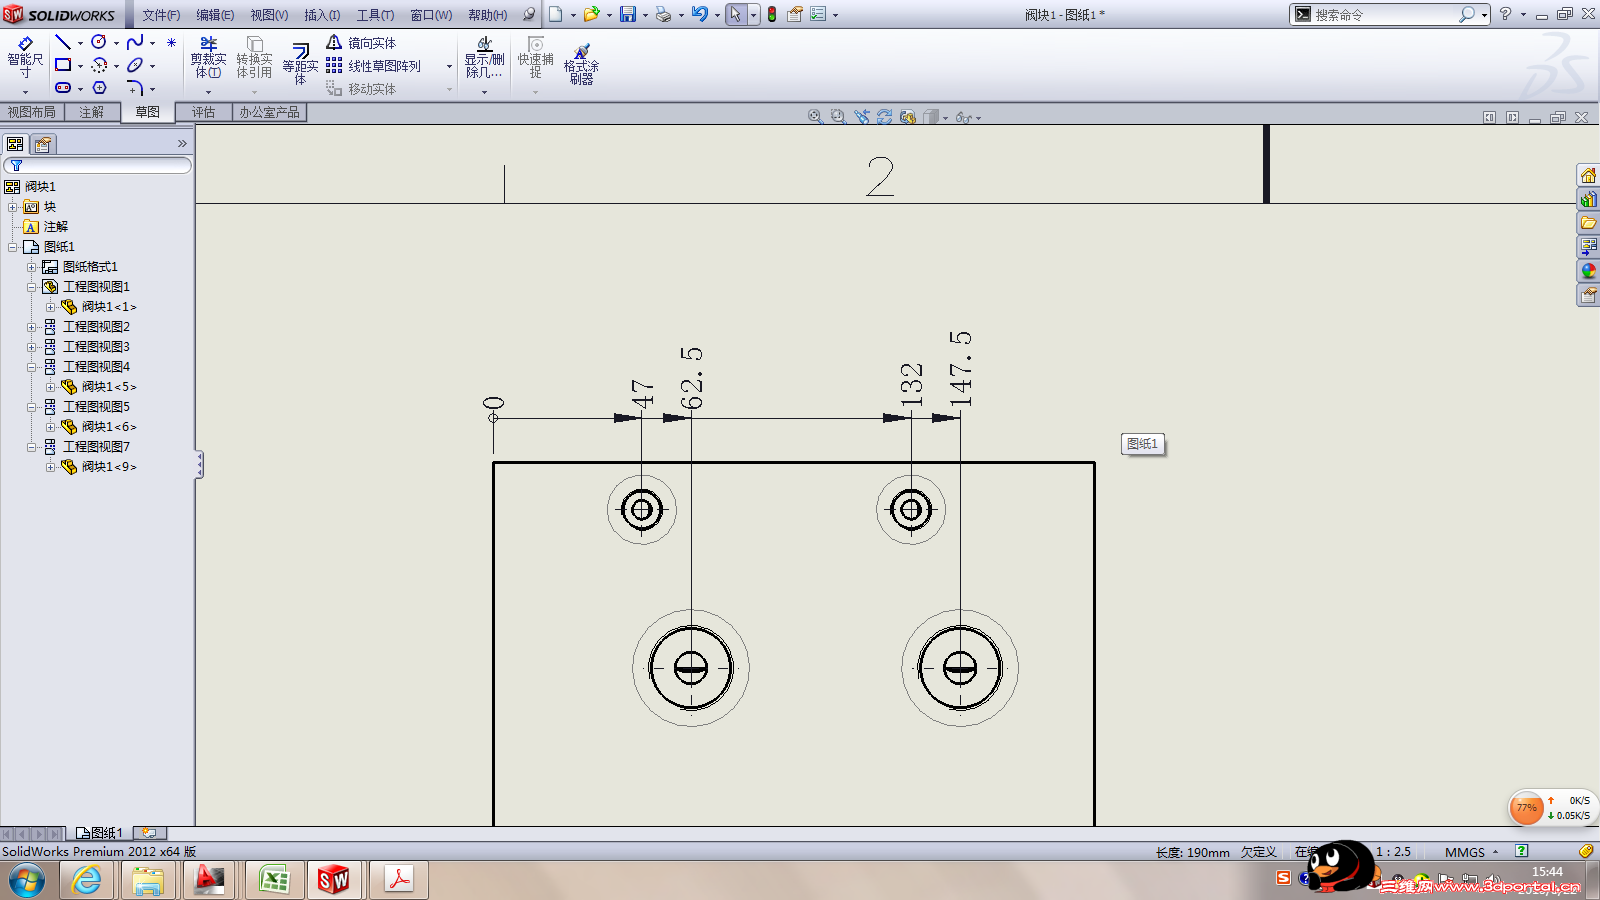Collapse the 图纸1 tree node

(x=13, y=247)
